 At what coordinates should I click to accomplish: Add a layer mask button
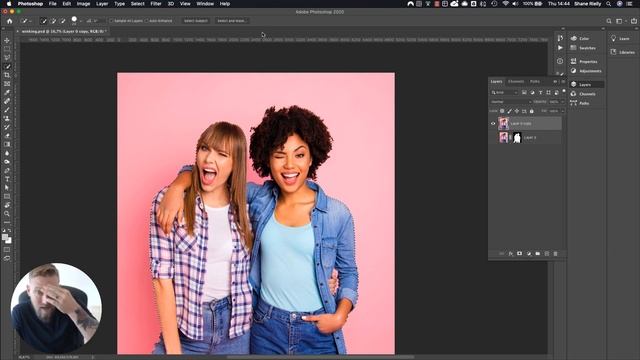point(519,253)
